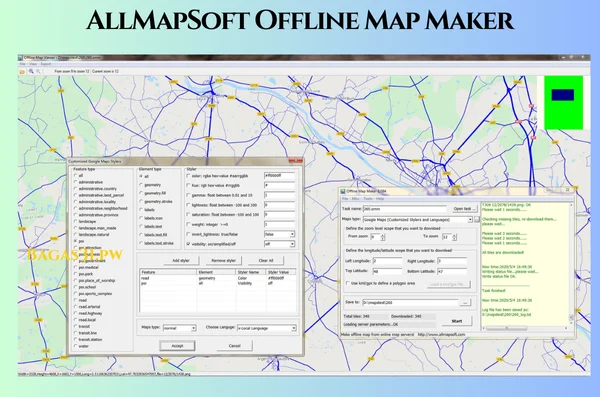Image resolution: width=600 pixels, height=397 pixels.
Task: Open Tools menu in Offline Map Maker
Action: (x=368, y=199)
